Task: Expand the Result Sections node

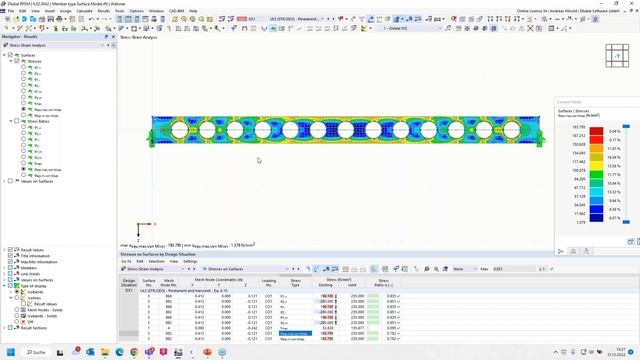Action: (4, 328)
